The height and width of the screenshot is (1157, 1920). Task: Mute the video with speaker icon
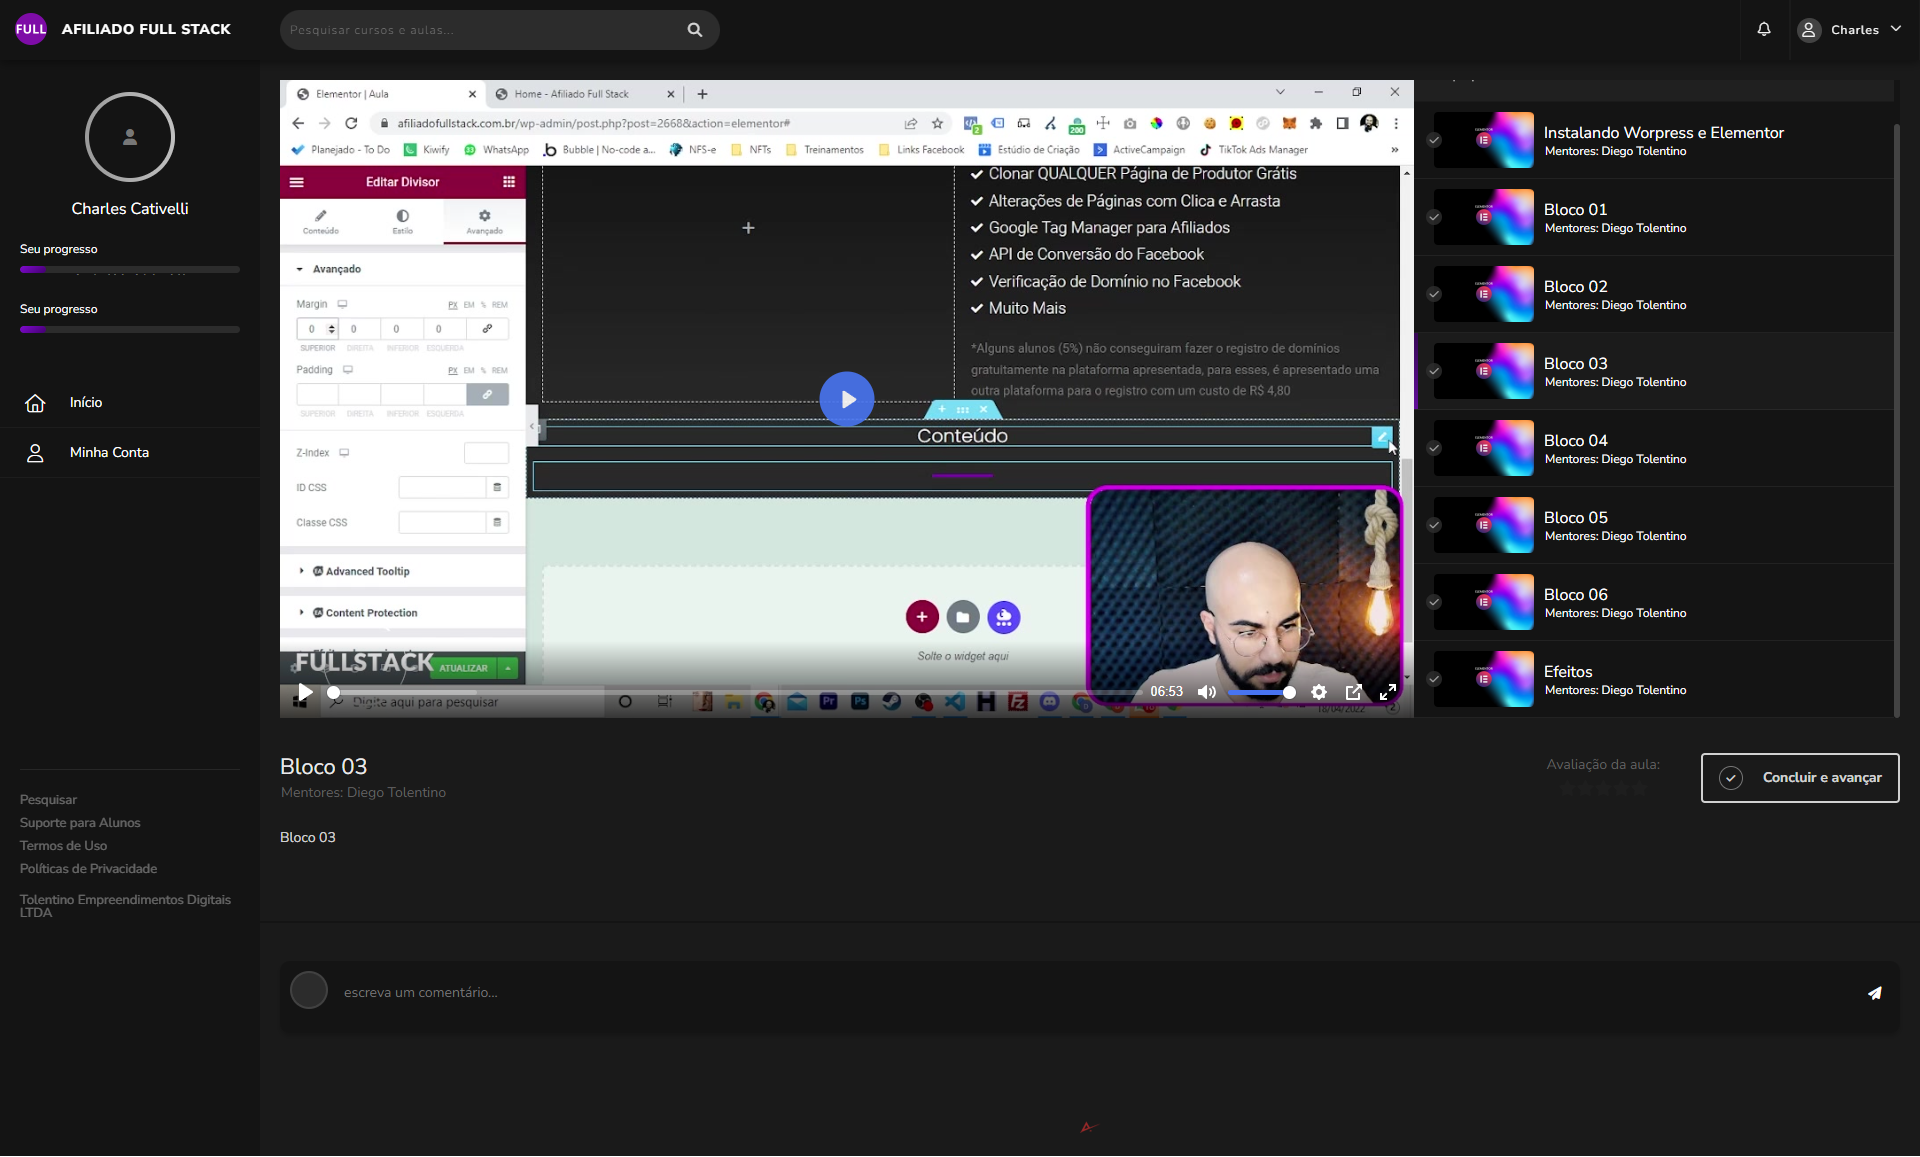click(x=1207, y=692)
